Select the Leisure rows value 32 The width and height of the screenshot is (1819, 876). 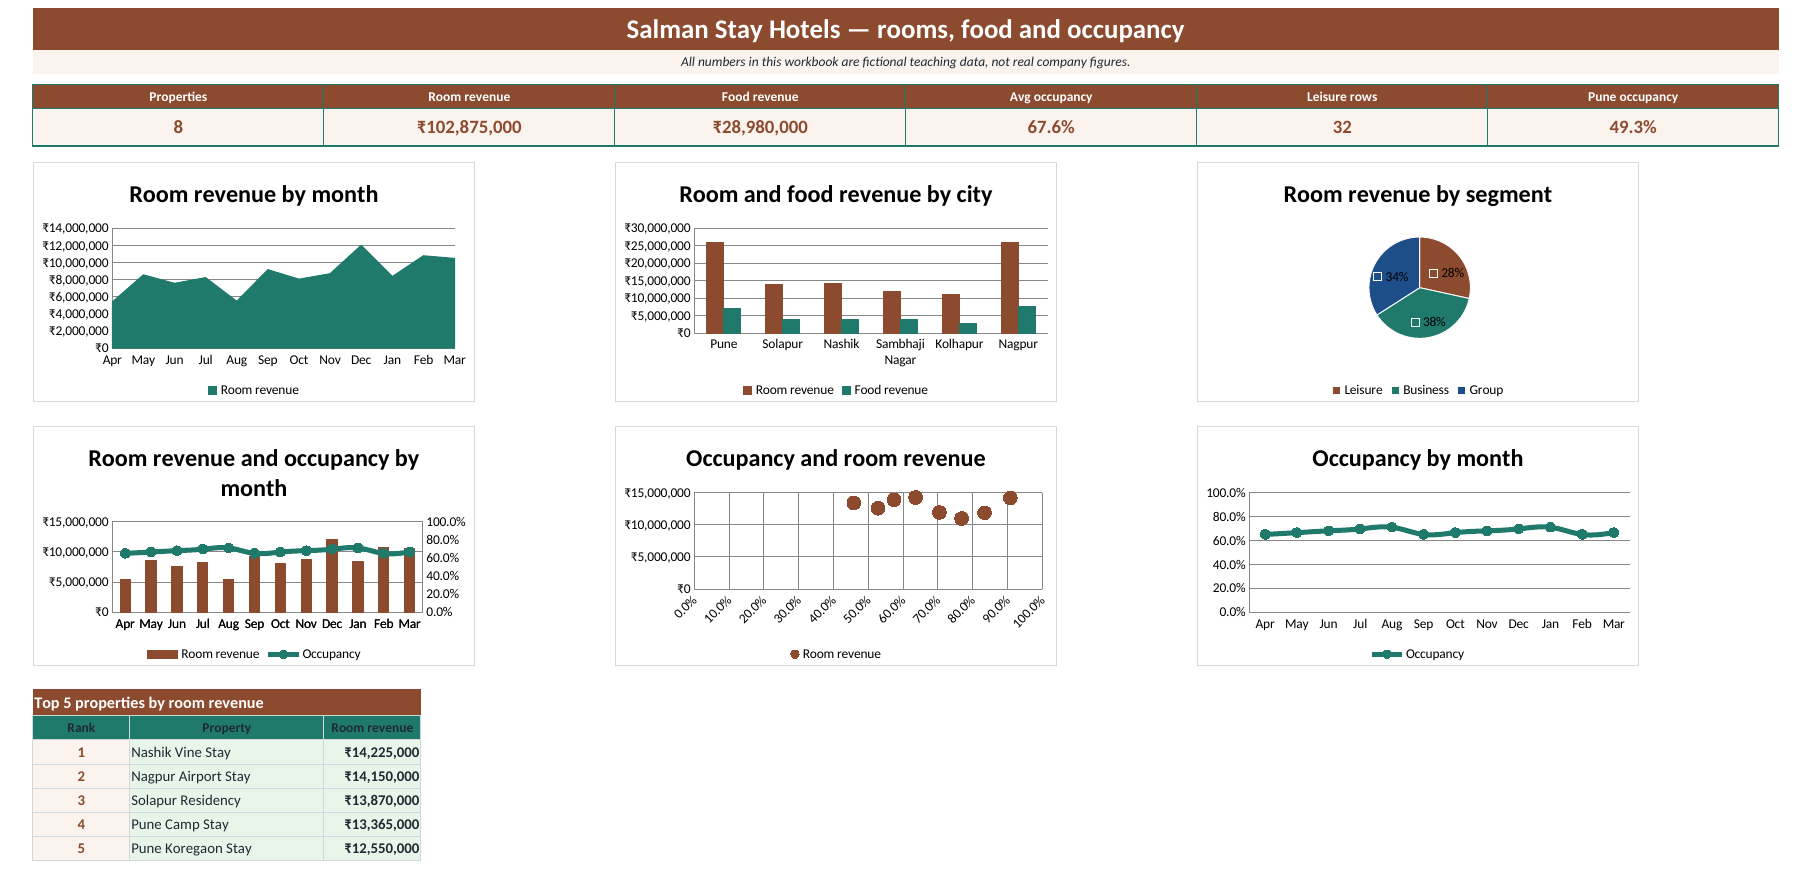[x=1342, y=127]
